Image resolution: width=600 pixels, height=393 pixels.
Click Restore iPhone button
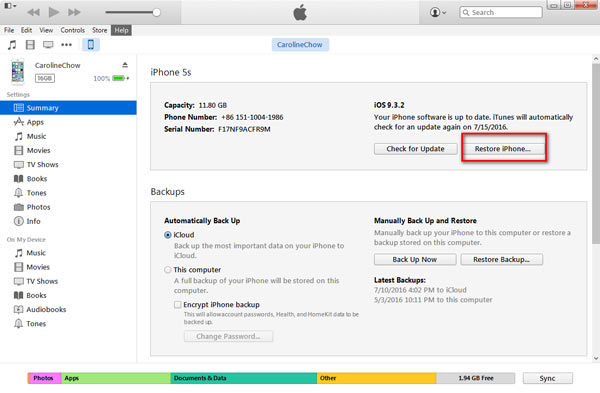point(503,149)
